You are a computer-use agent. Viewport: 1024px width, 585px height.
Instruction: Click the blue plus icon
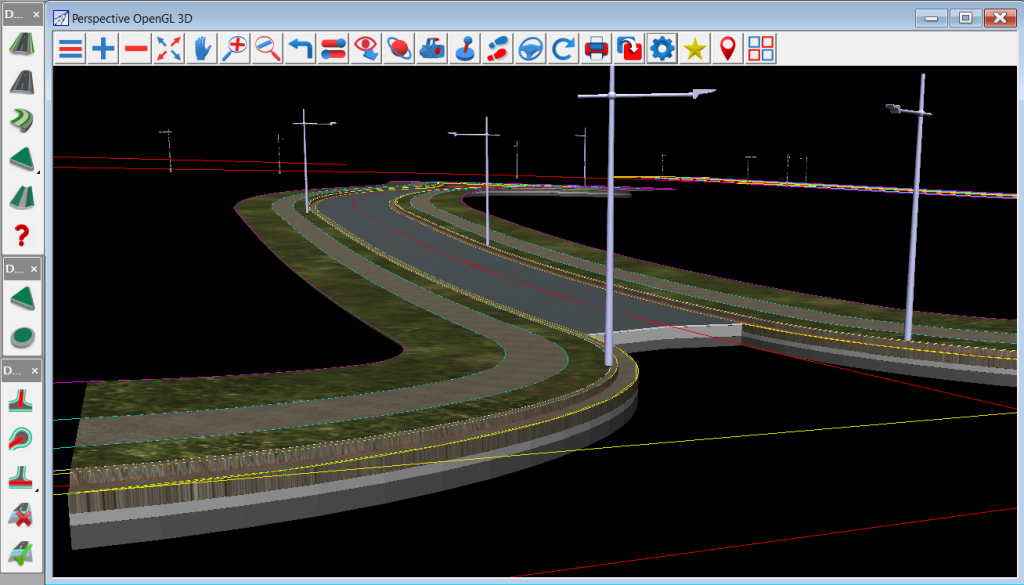pos(103,49)
